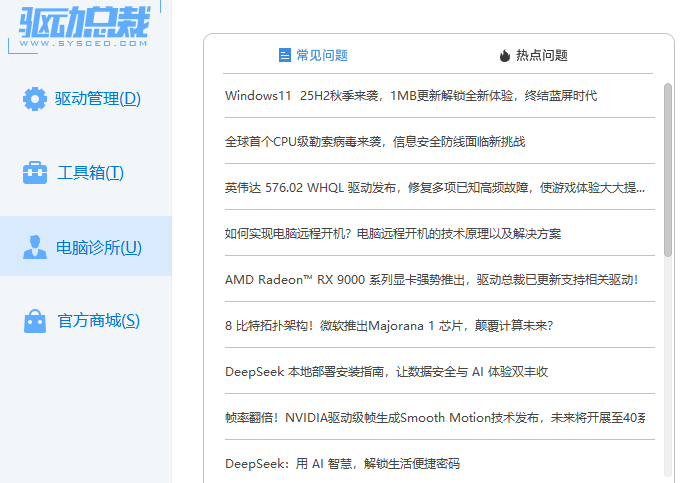The image size is (700, 483).
Task: Read the CPU级勒索病毒 article
Action: pos(375,142)
